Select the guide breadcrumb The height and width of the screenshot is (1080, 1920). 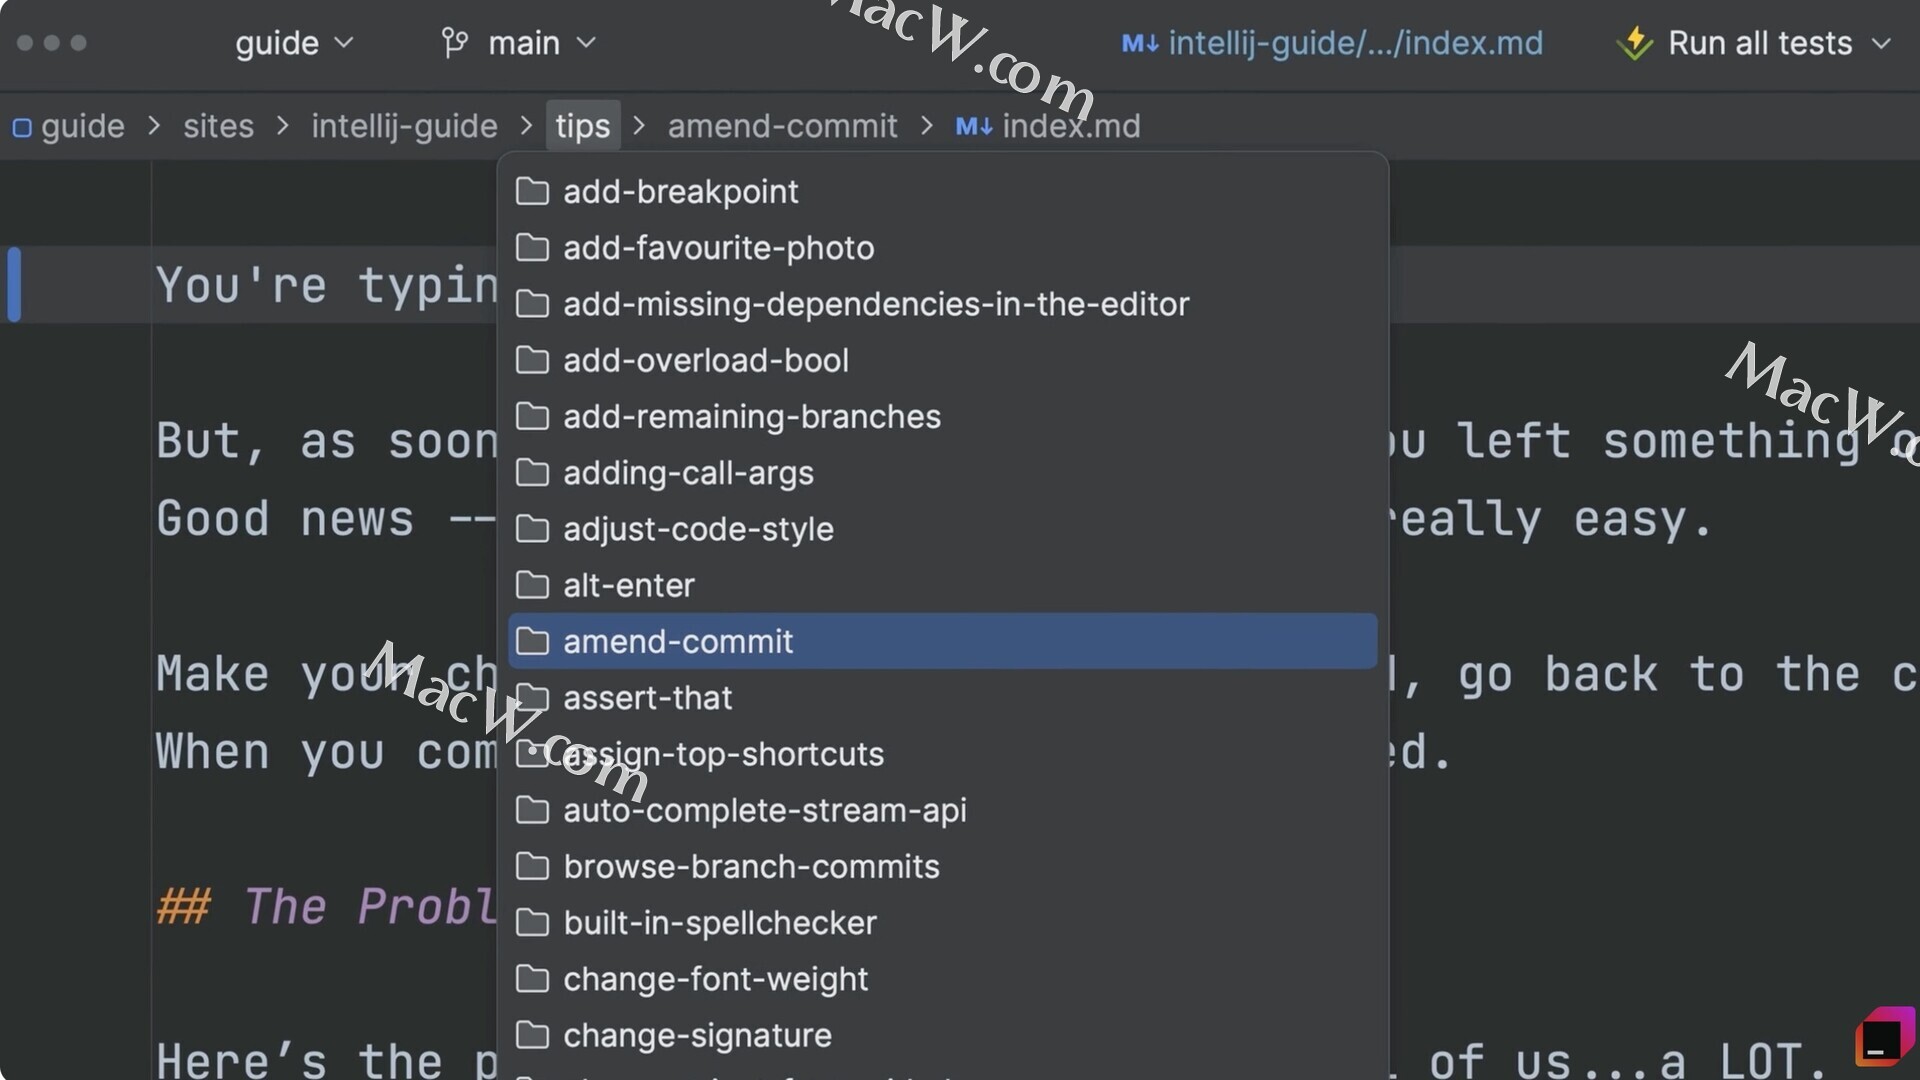(82, 126)
